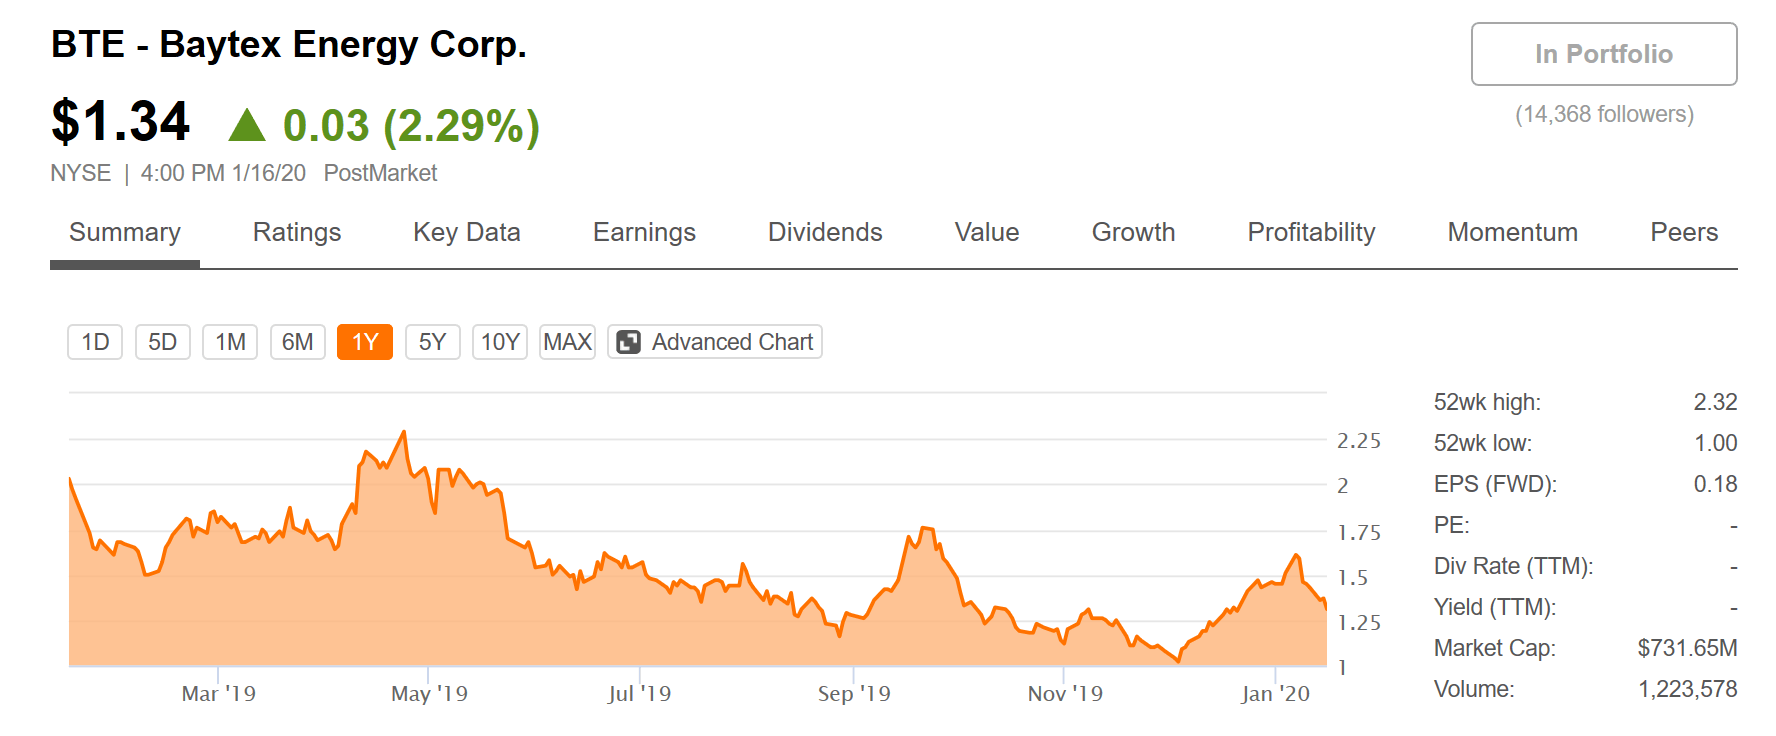Image resolution: width=1776 pixels, height=736 pixels.
Task: Click the Advanced Chart icon
Action: coord(628,342)
